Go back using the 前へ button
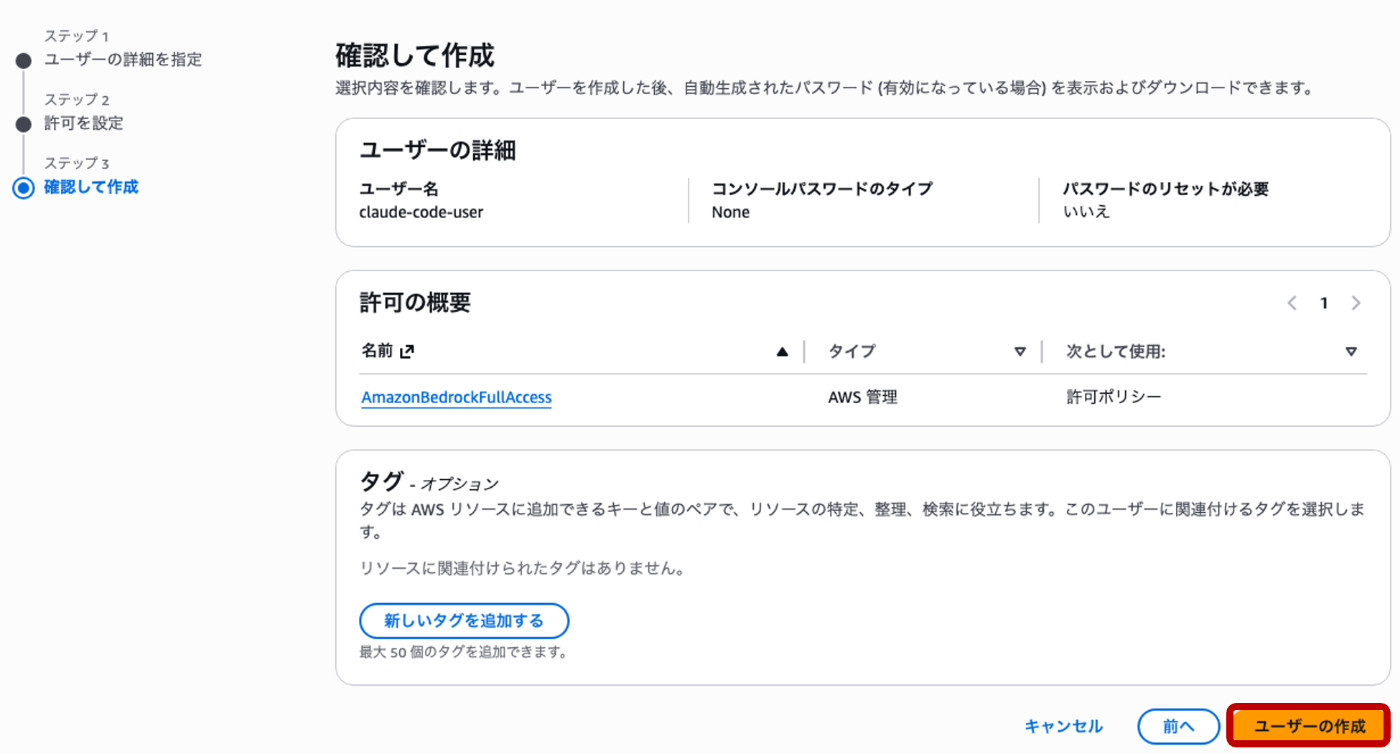This screenshot has height=756, width=1400. click(x=1178, y=727)
